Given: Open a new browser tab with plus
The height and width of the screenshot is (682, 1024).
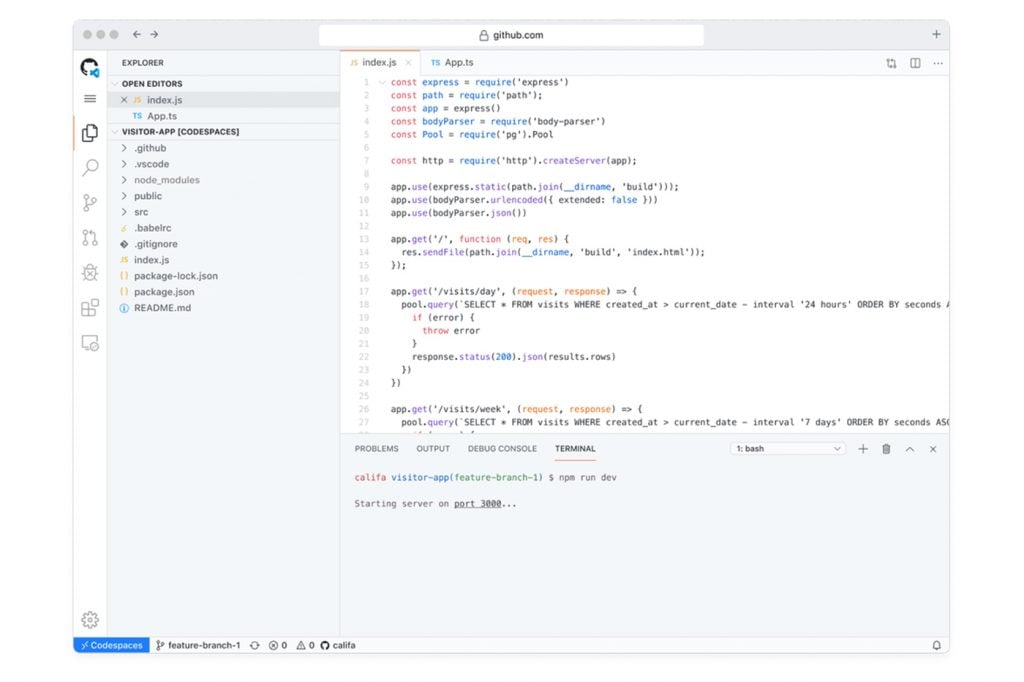Looking at the screenshot, I should click(936, 34).
